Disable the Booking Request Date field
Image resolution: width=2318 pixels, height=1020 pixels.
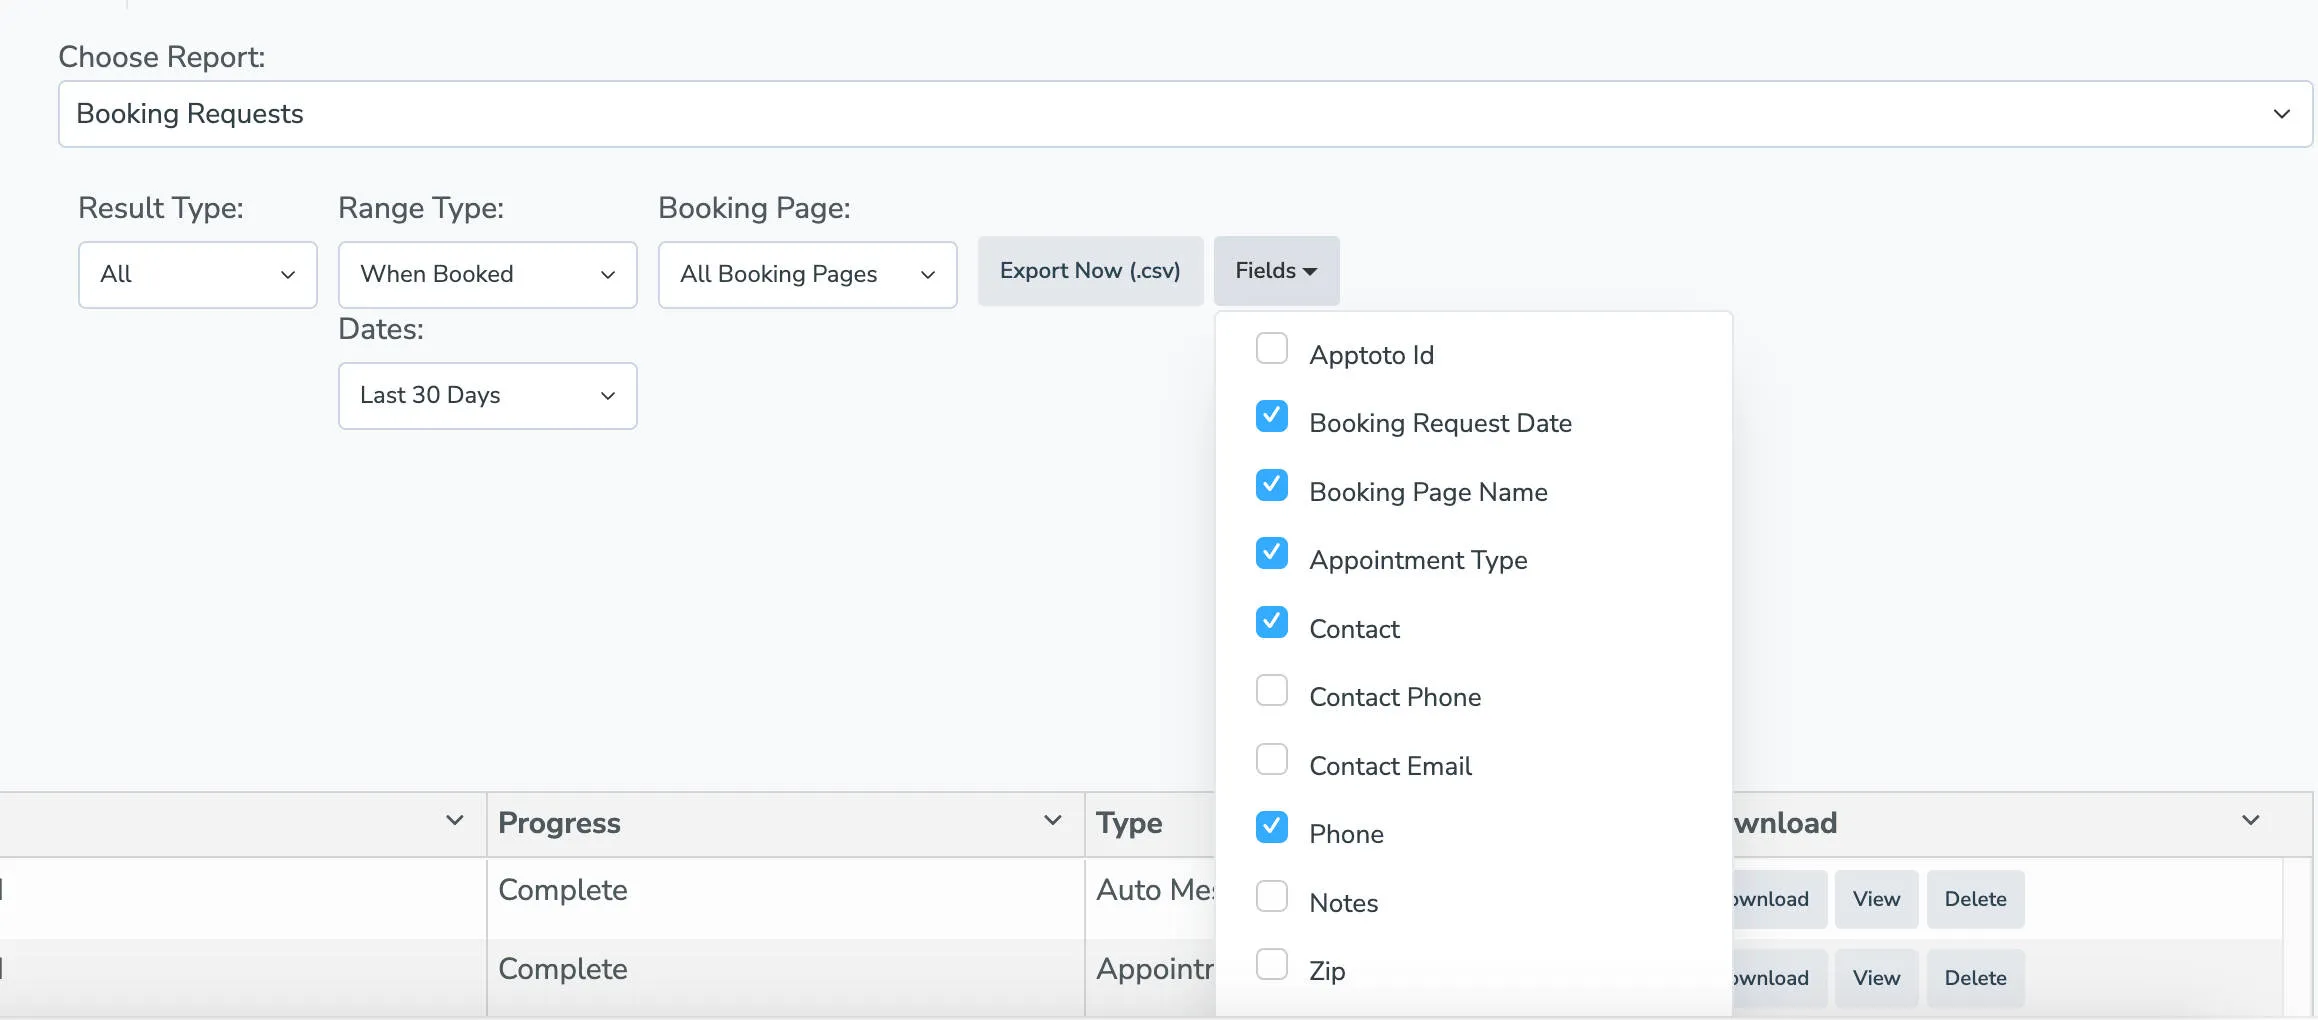coord(1271,416)
